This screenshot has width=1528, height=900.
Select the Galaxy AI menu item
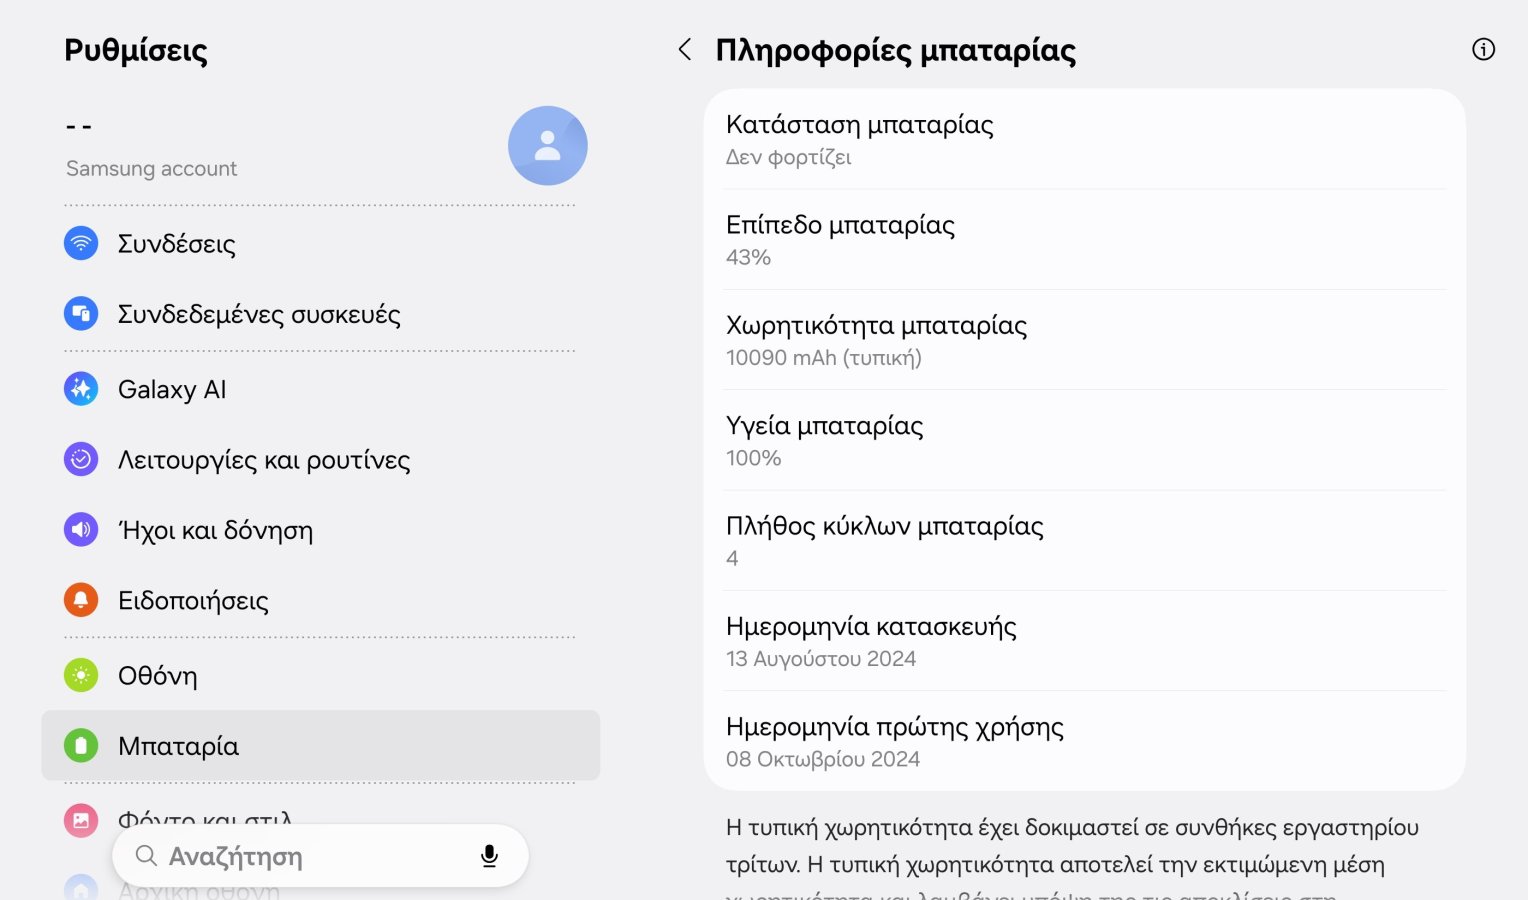320,389
